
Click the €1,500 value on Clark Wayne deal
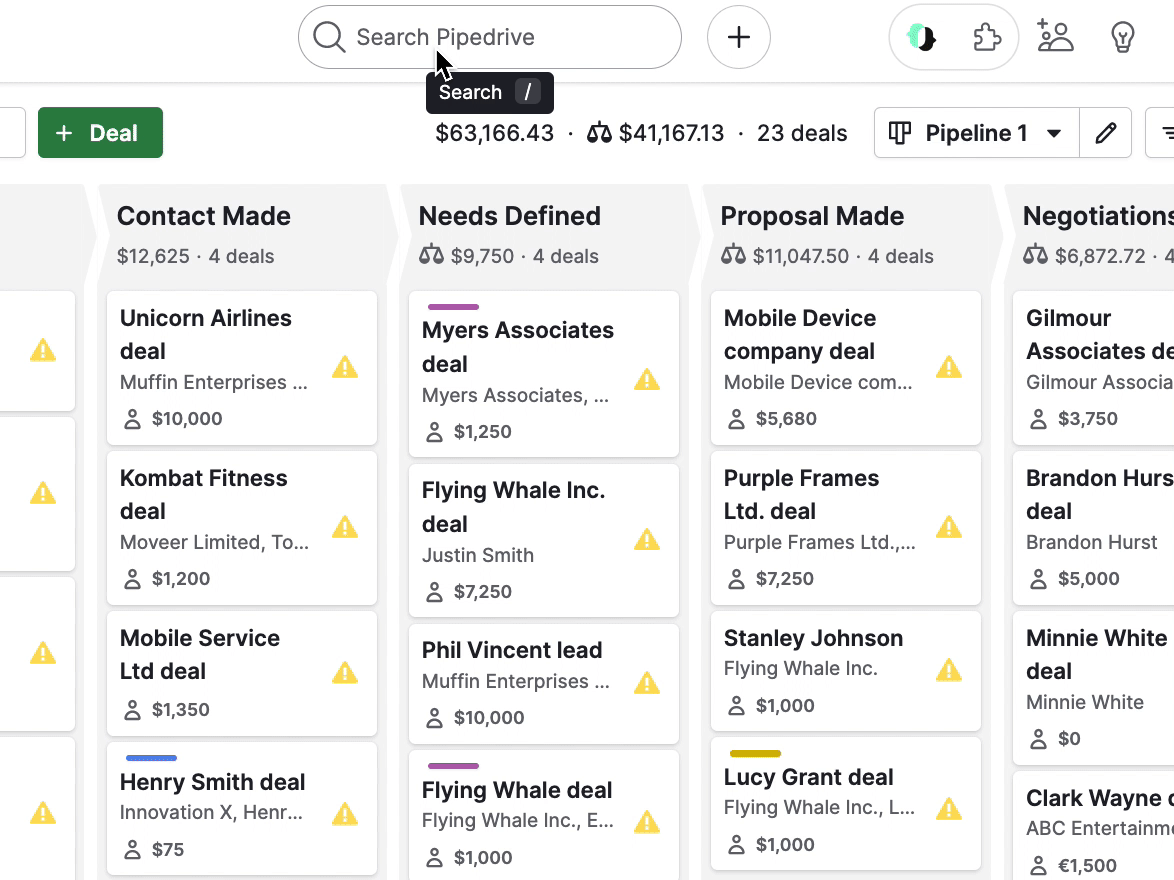point(1087,866)
